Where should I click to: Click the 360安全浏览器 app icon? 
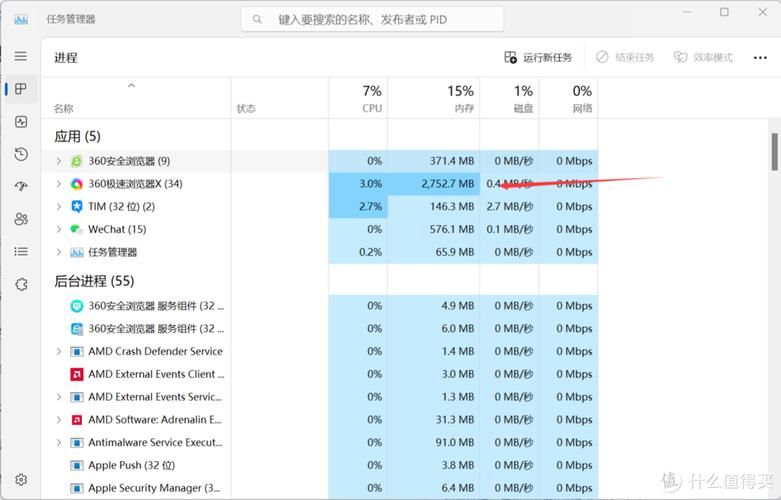(x=76, y=161)
